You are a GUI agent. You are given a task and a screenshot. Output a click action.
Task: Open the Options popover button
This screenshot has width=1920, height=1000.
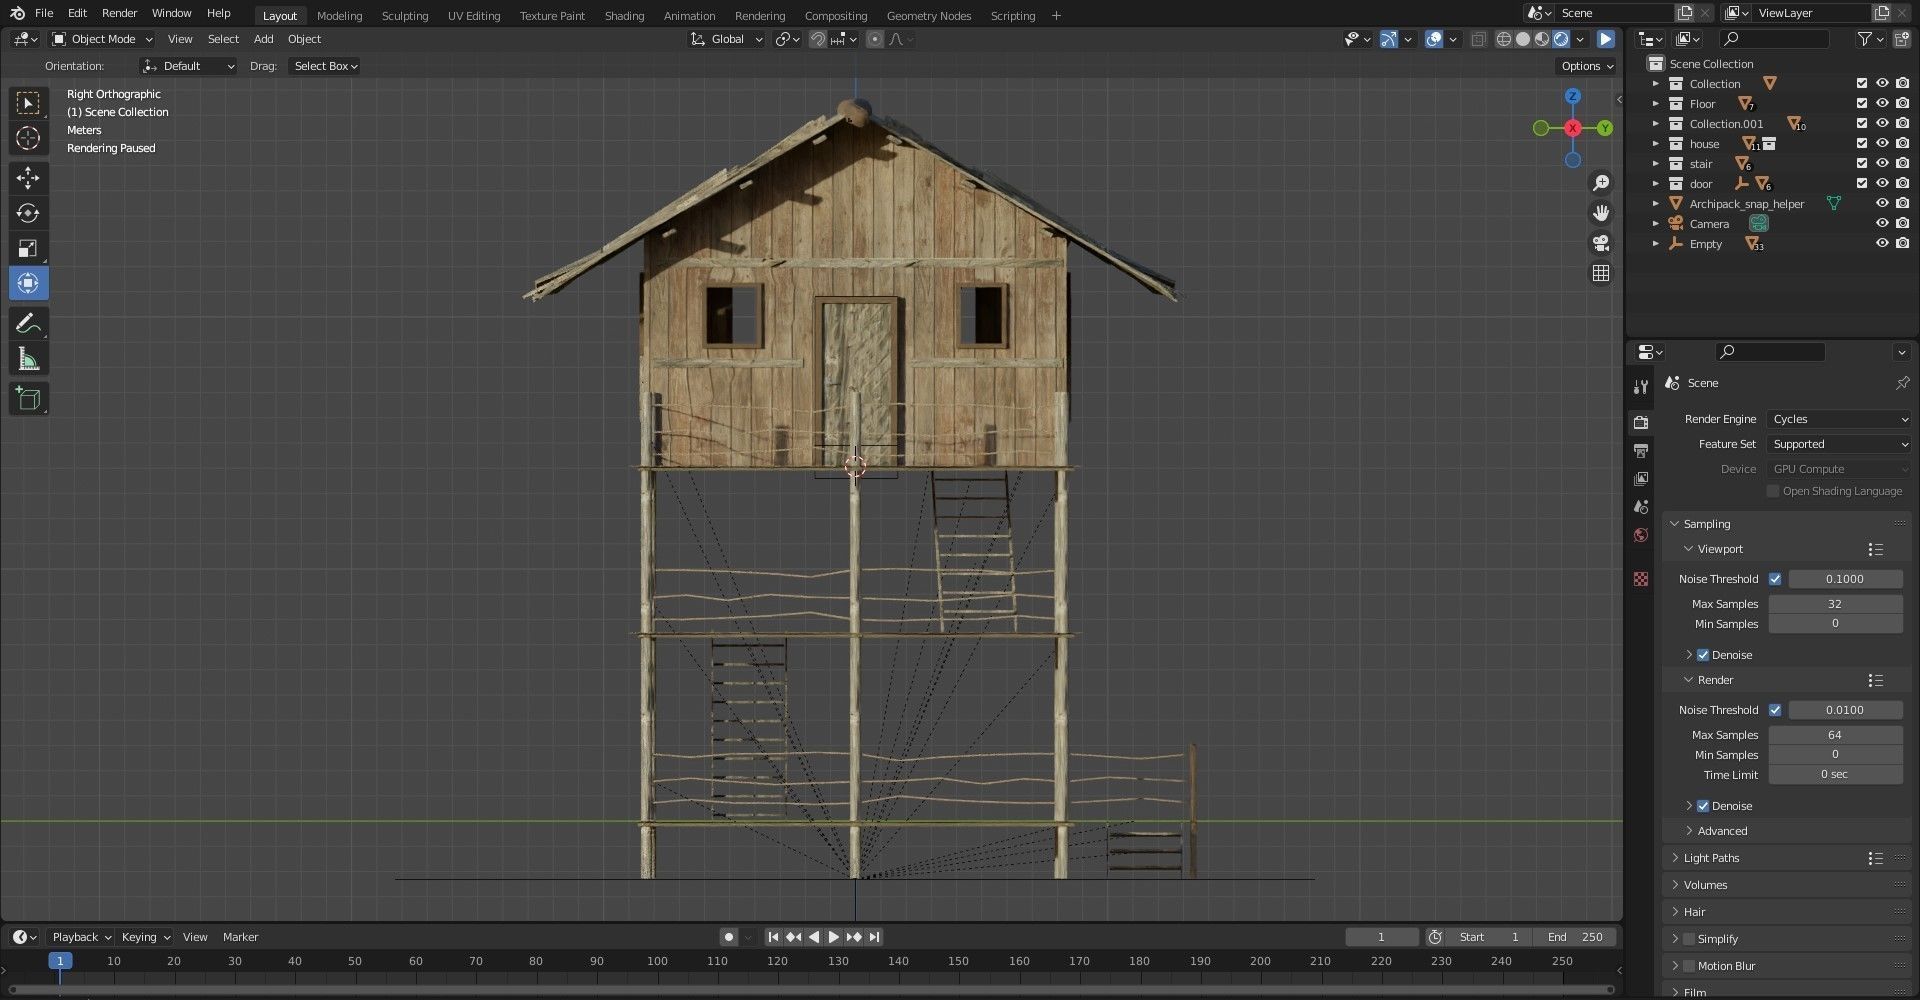[x=1587, y=66]
